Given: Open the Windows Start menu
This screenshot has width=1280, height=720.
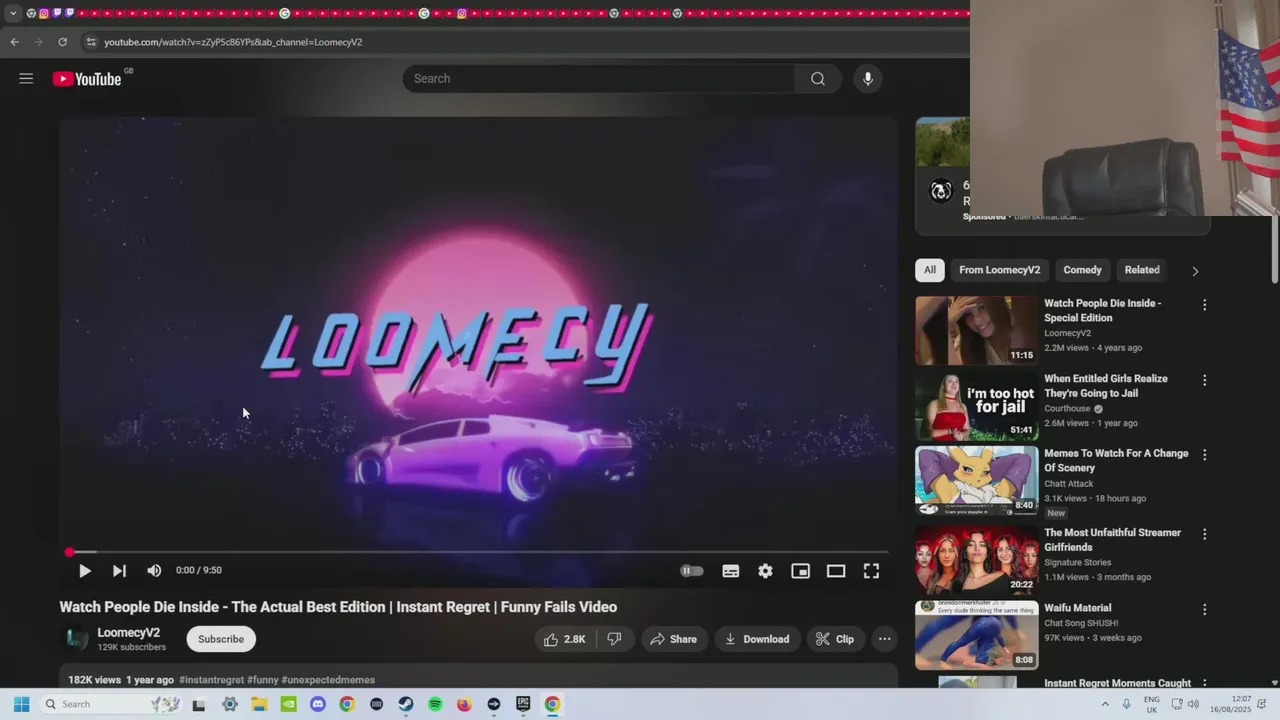Looking at the screenshot, I should 21,704.
